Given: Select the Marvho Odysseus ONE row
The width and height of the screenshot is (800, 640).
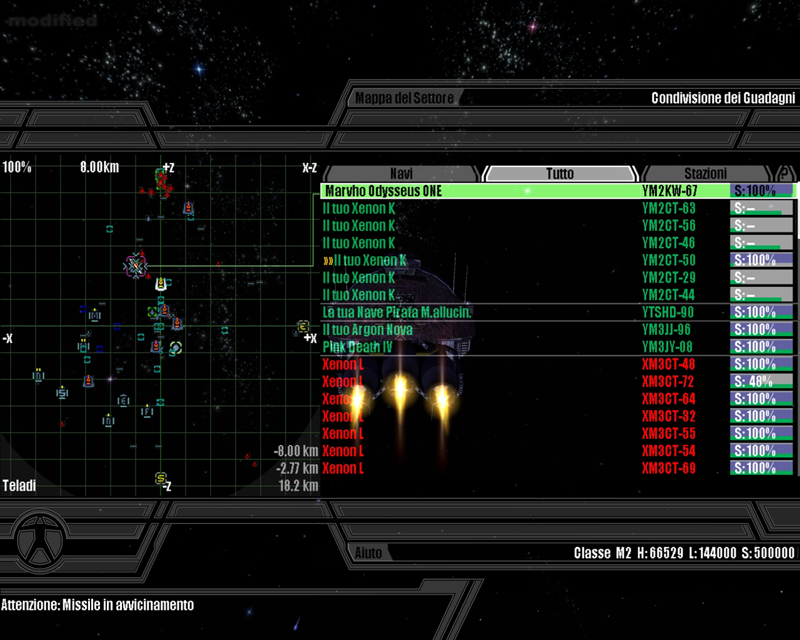Looking at the screenshot, I should [x=558, y=191].
